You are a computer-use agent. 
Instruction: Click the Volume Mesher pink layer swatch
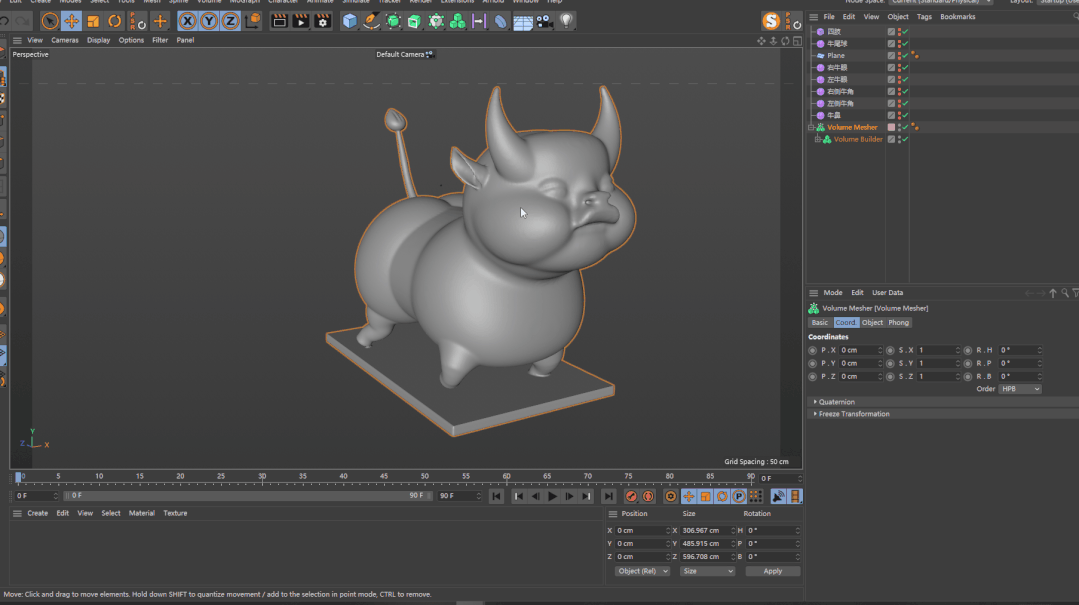(x=891, y=127)
